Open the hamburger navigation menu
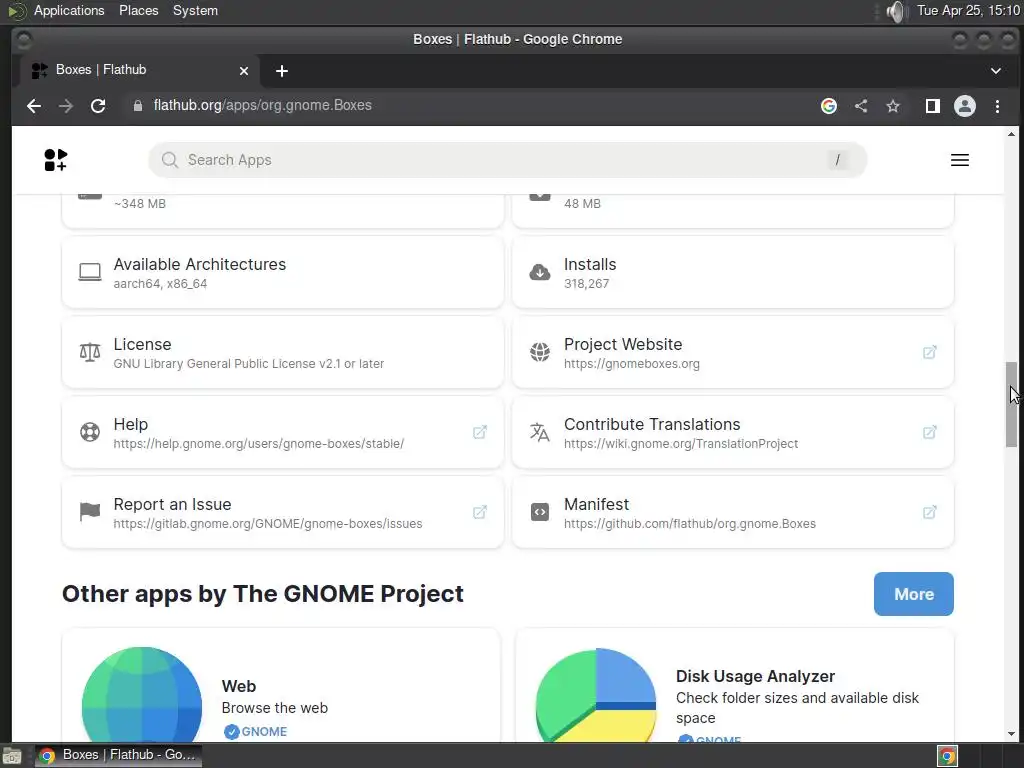The height and width of the screenshot is (768, 1024). pos(959,160)
